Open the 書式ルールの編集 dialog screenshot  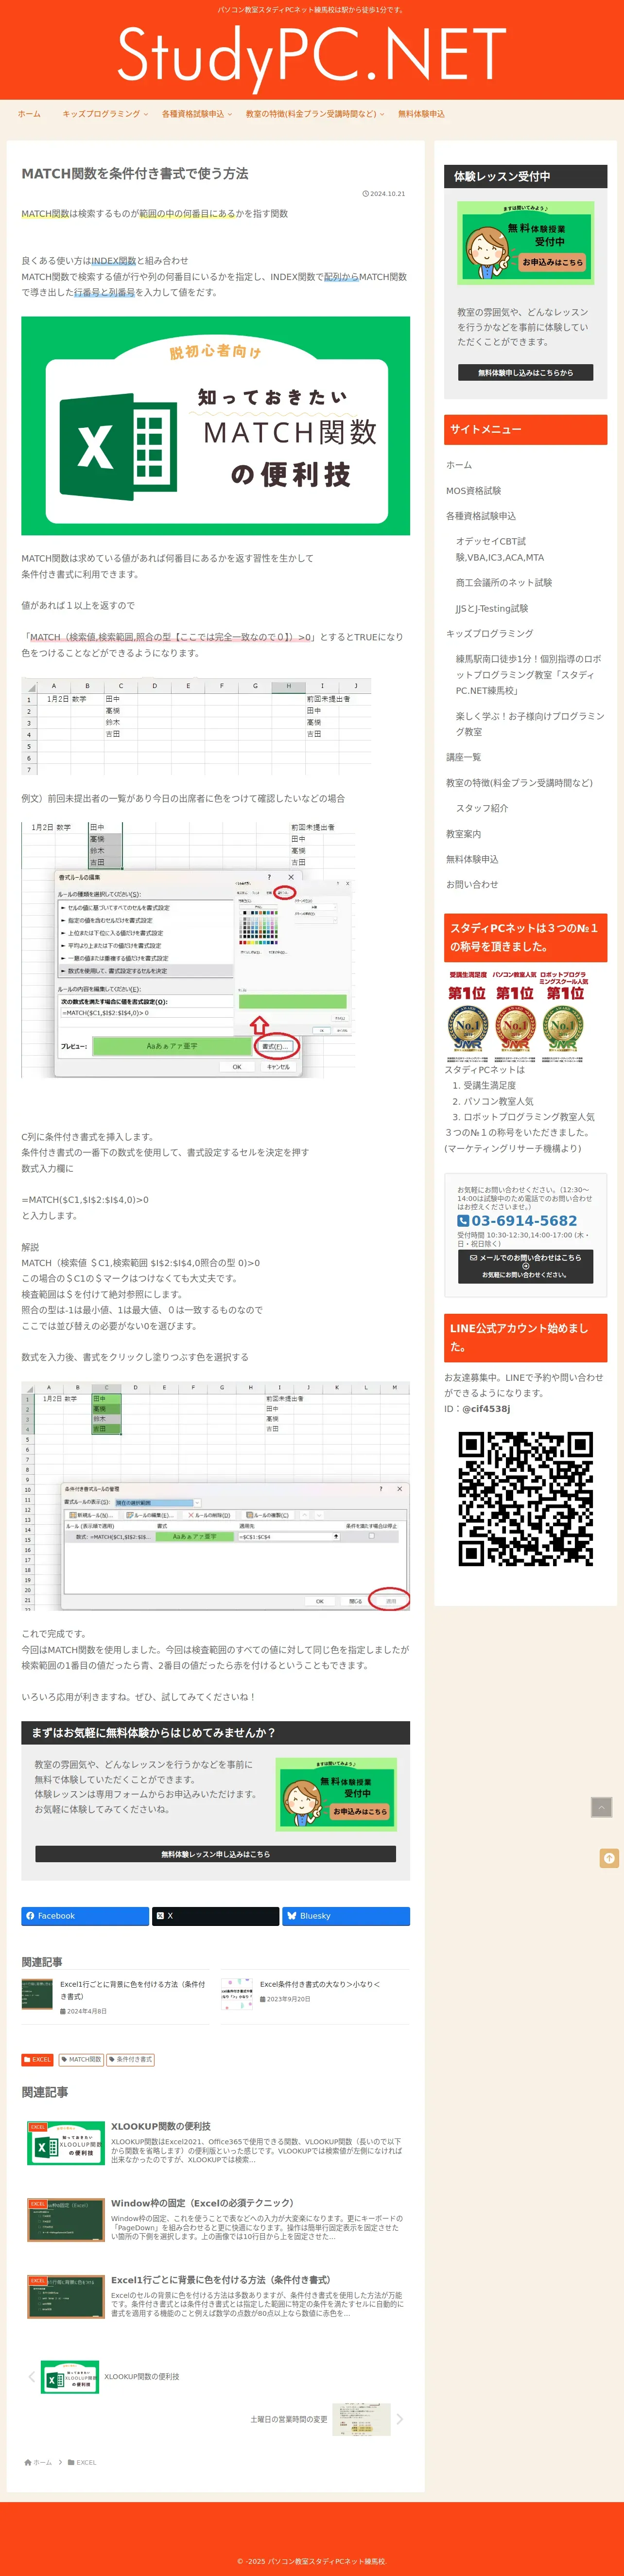(188, 949)
